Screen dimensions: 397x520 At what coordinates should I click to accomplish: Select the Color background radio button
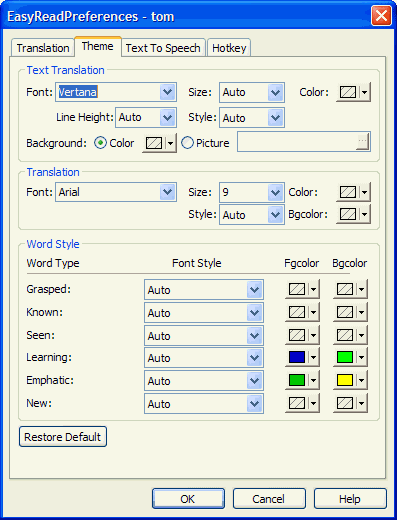tap(100, 143)
